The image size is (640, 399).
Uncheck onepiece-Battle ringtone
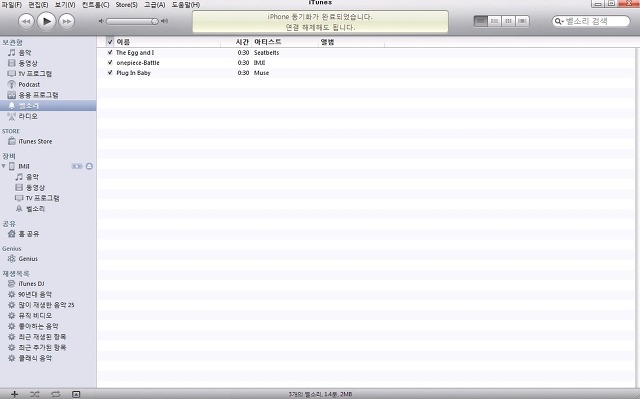pyautogui.click(x=110, y=62)
